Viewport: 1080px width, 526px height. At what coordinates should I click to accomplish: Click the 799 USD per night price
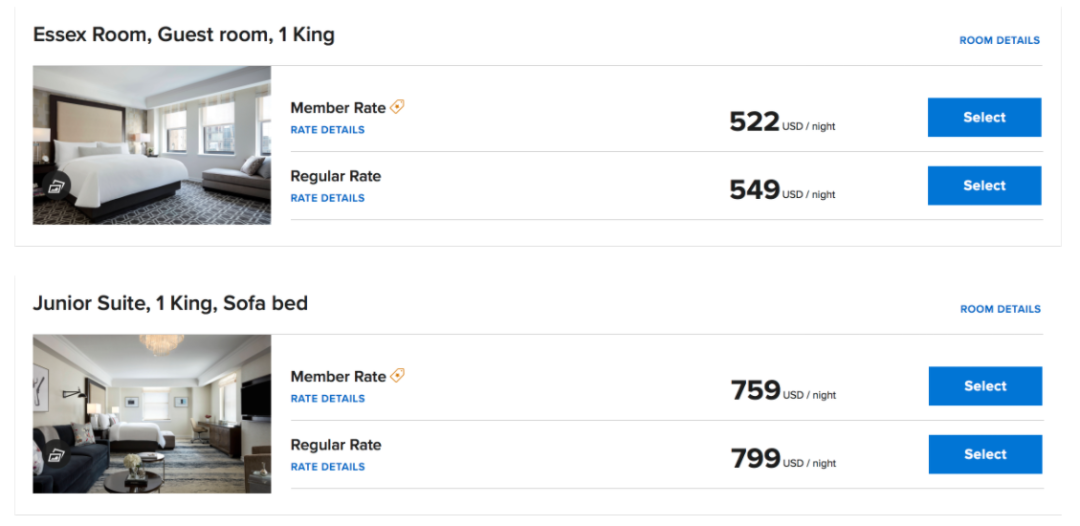pyautogui.click(x=783, y=459)
